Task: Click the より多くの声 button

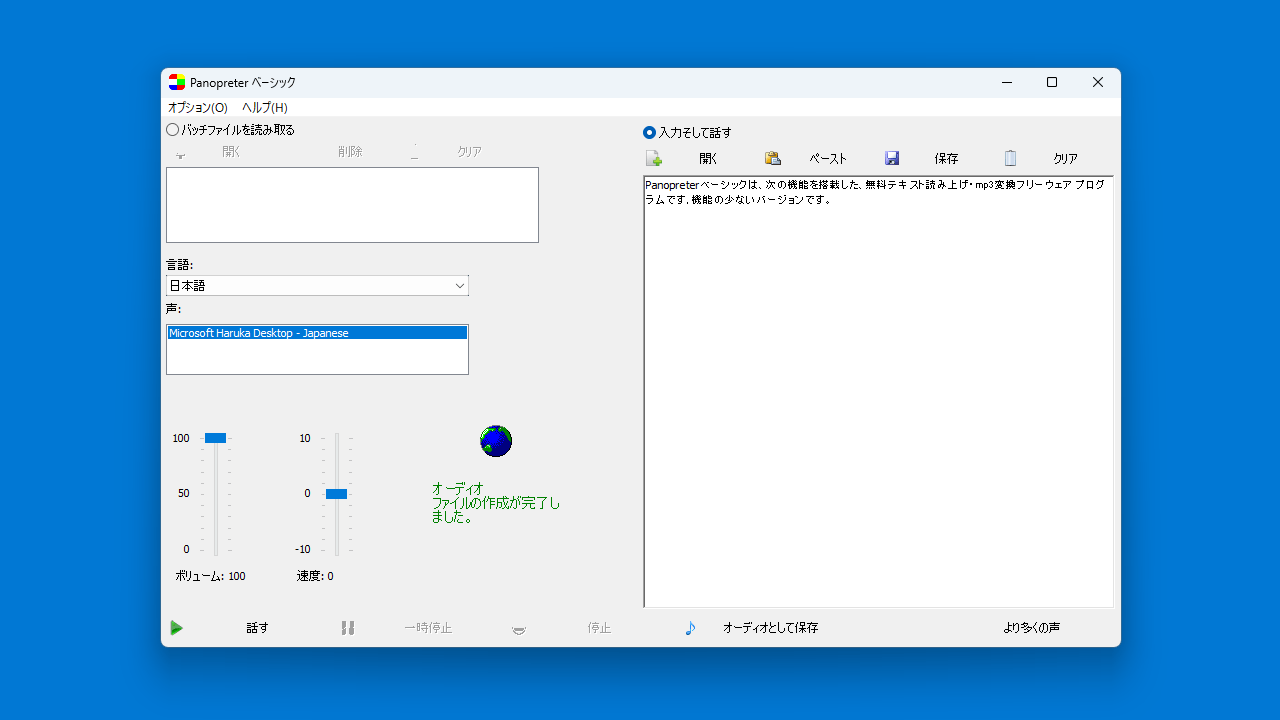Action: (1032, 628)
